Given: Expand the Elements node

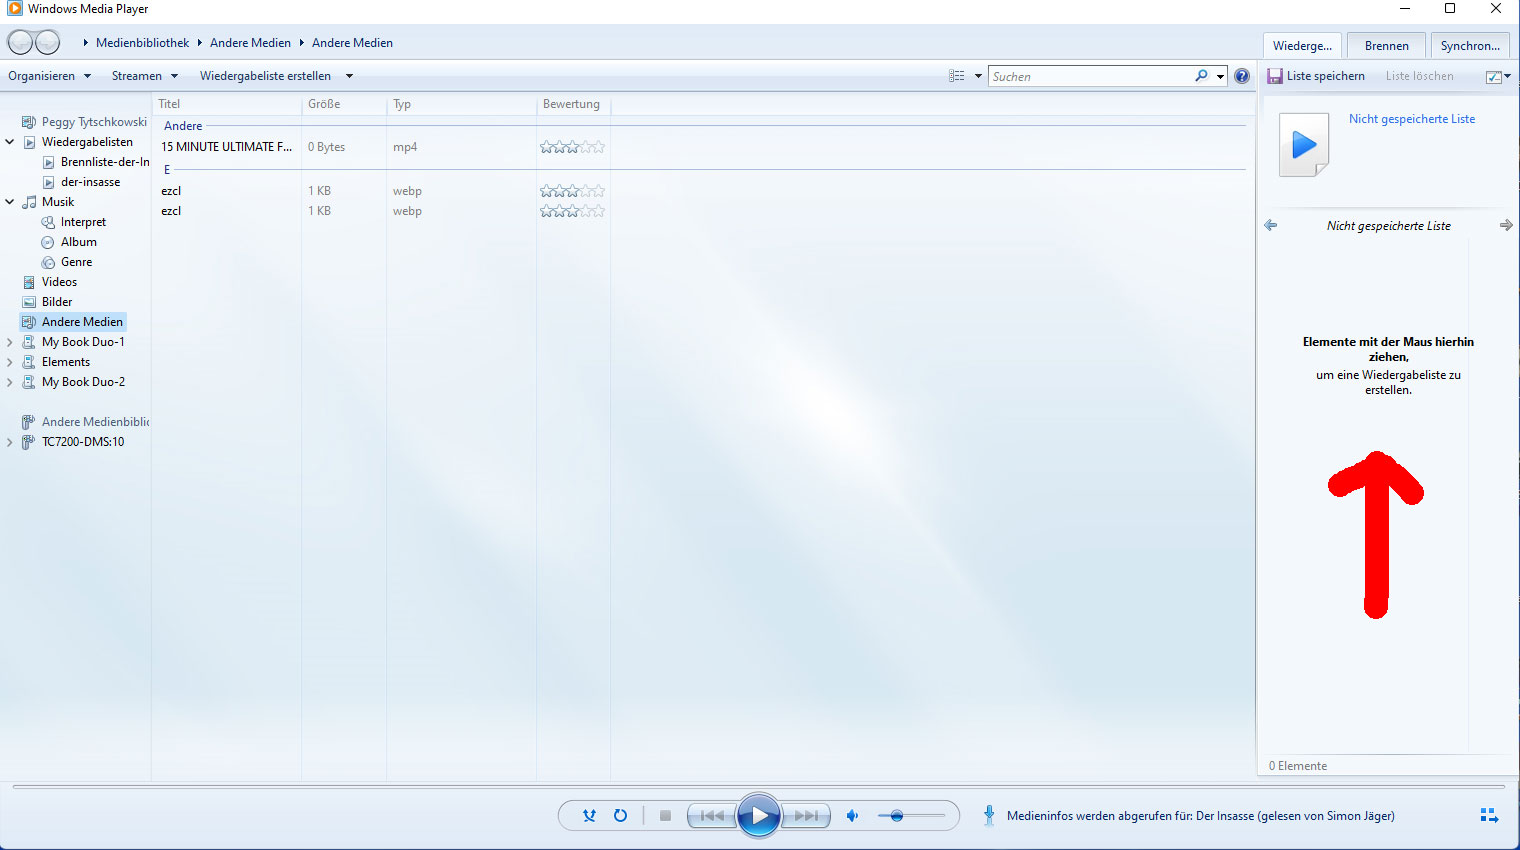Looking at the screenshot, I should coord(10,362).
